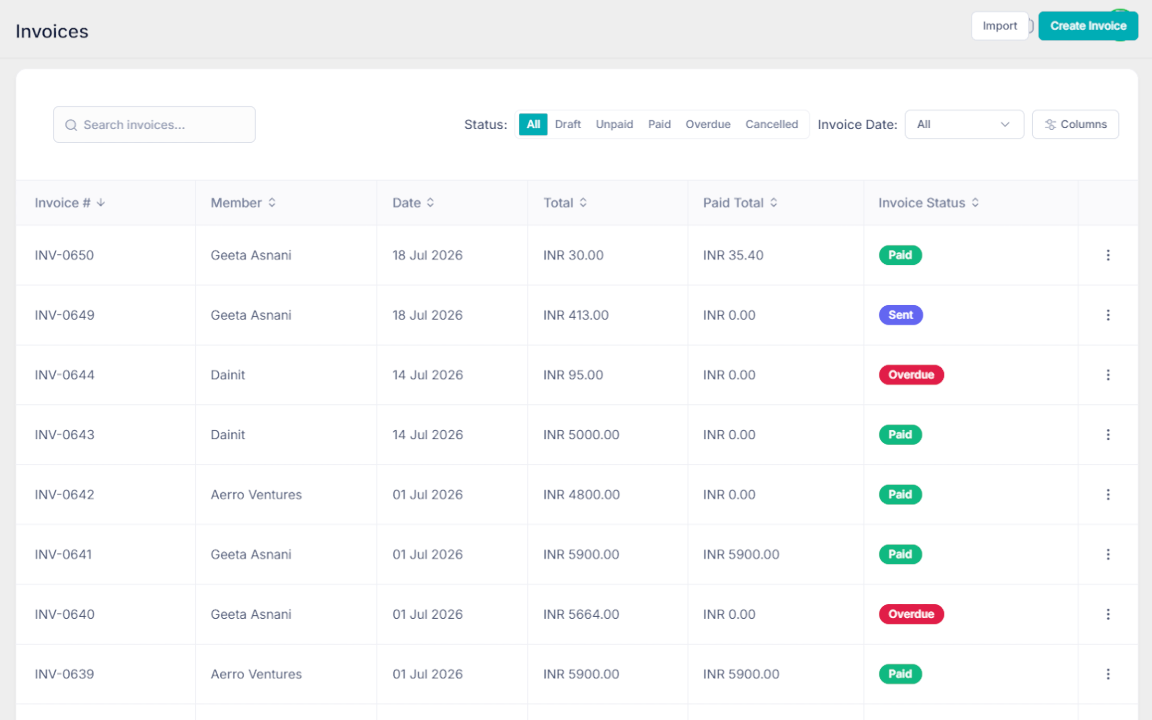1152x720 pixels.
Task: Open the actions menu for INV-0650
Action: tap(1108, 255)
